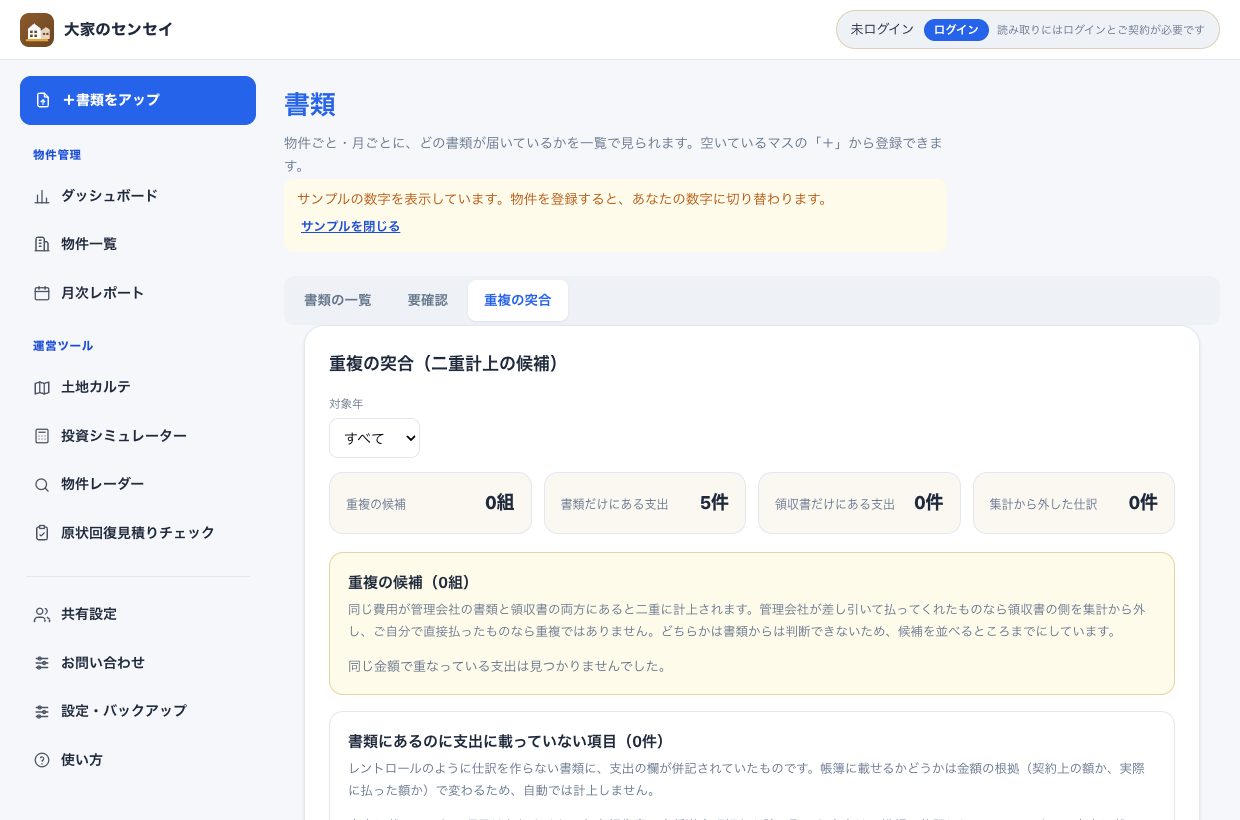Viewport: 1240px width, 820px height.
Task: Click the 読み取りにはログインとご契約が必要です notice
Action: [1101, 30]
